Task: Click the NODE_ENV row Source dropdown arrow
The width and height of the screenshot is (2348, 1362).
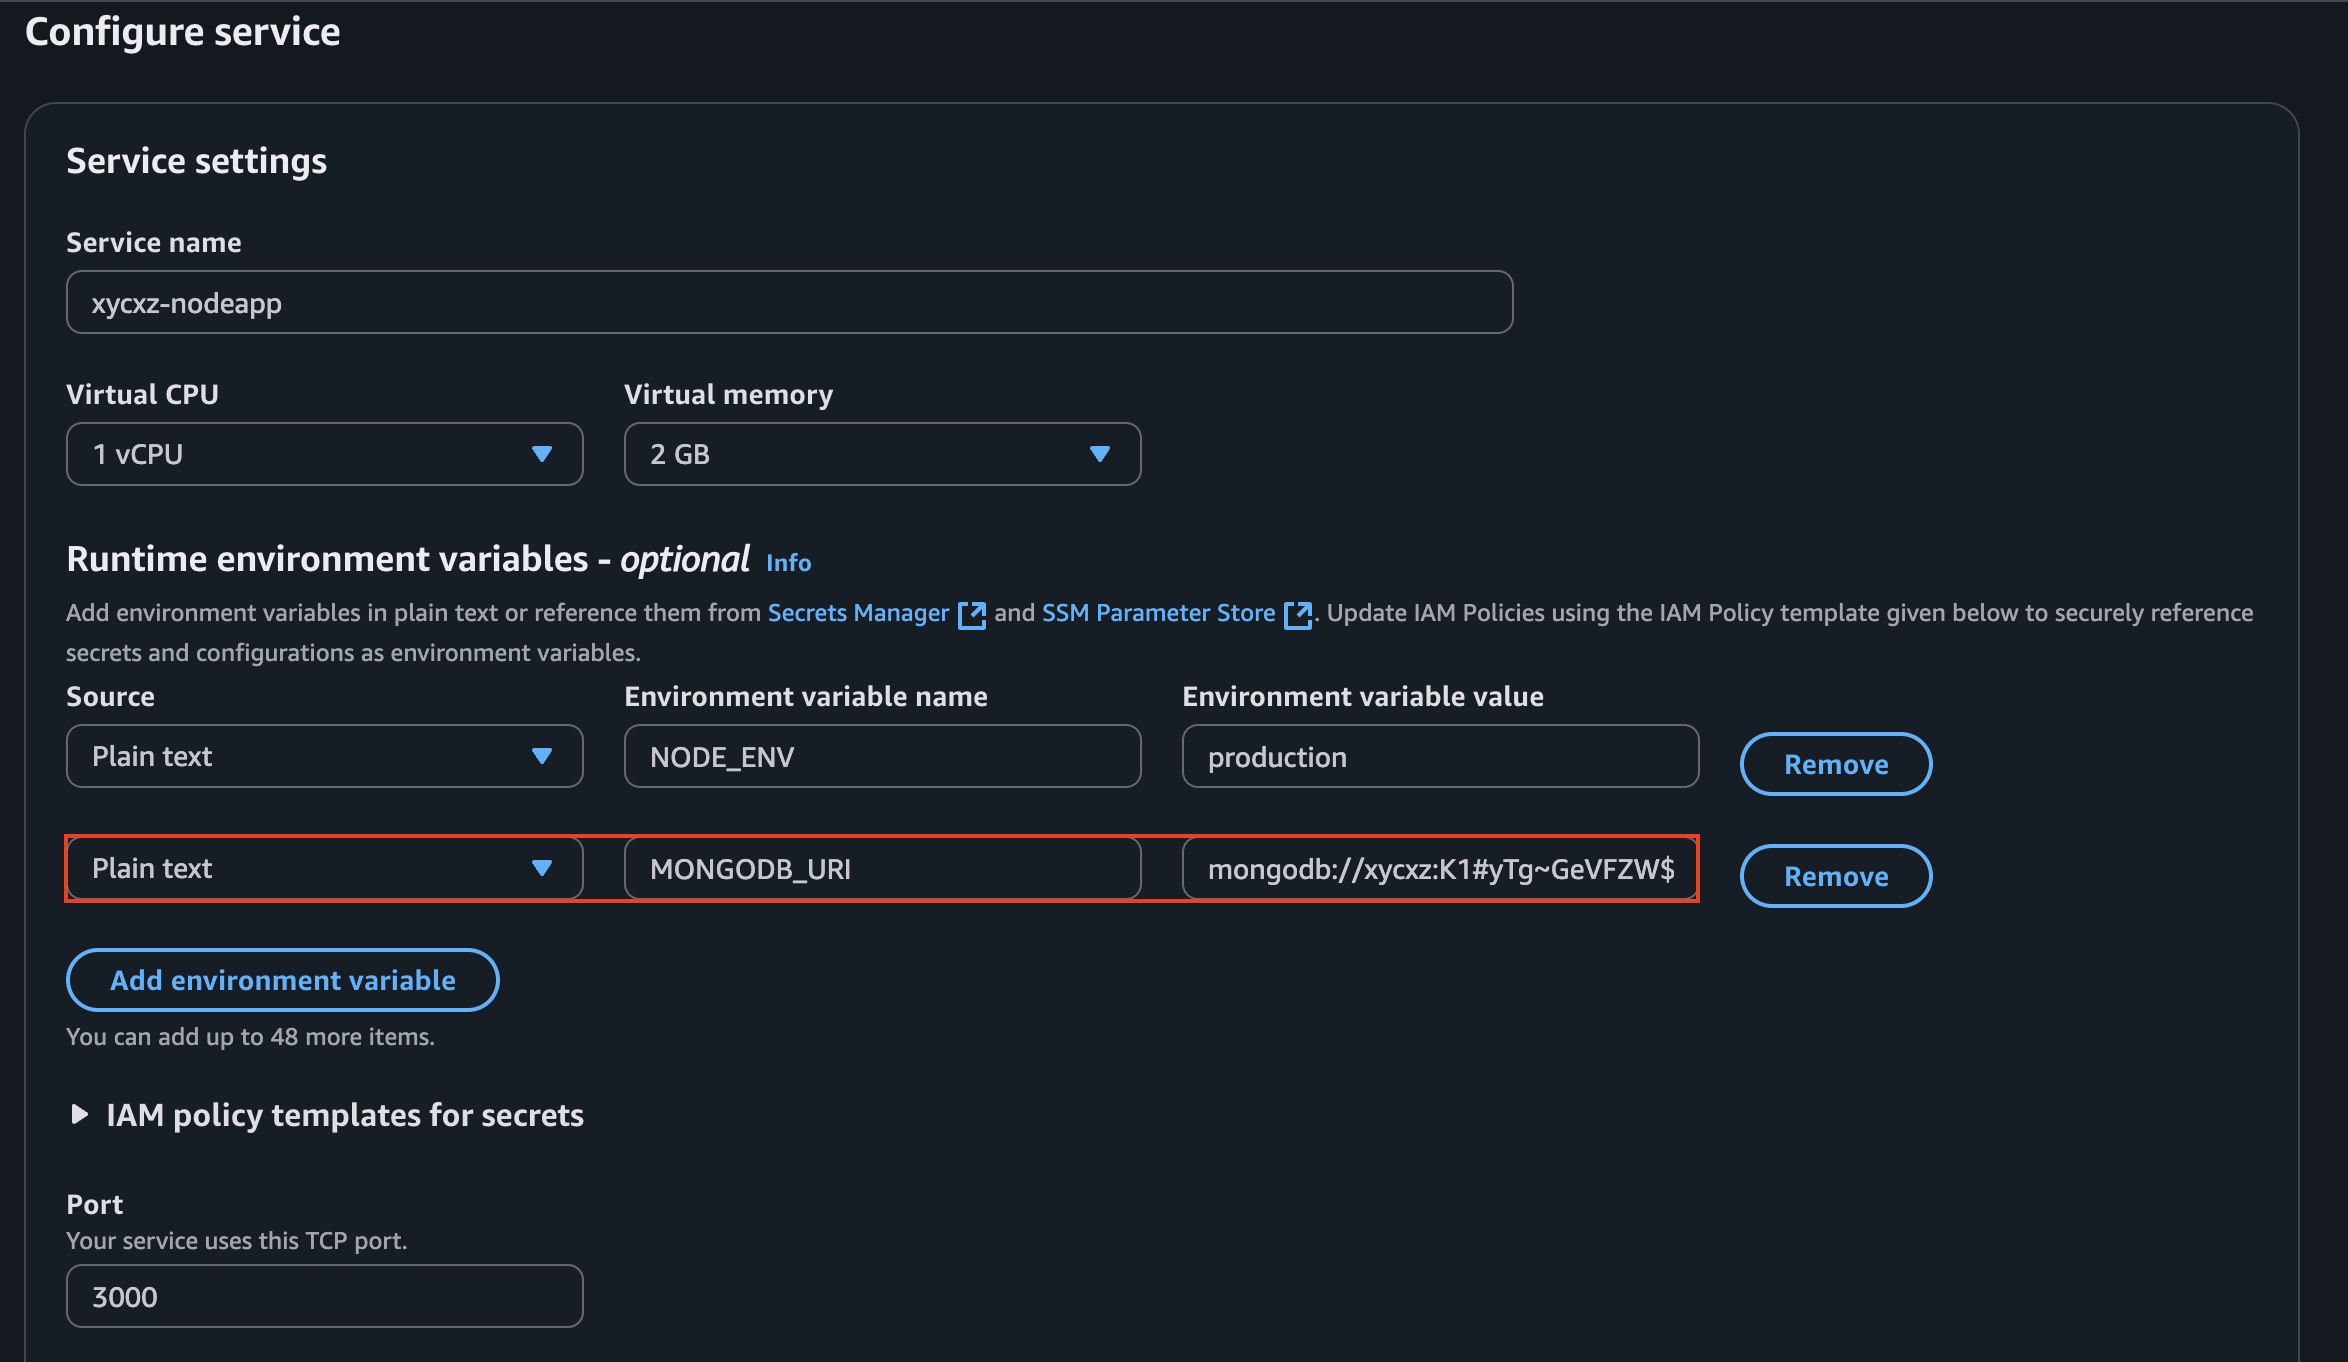Action: 542,756
